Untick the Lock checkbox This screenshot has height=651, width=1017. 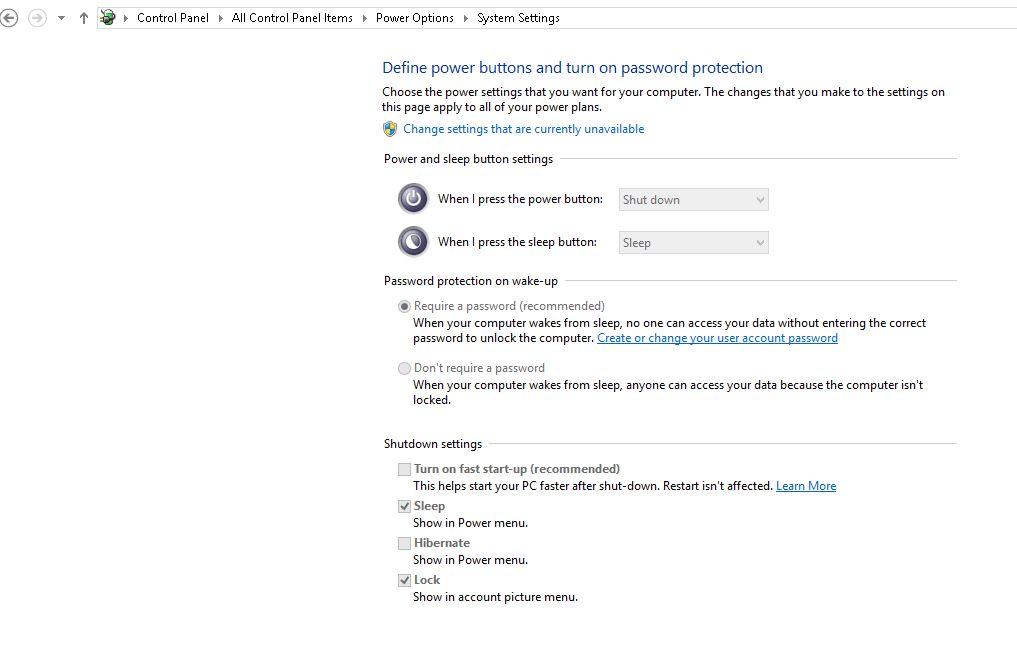(404, 580)
